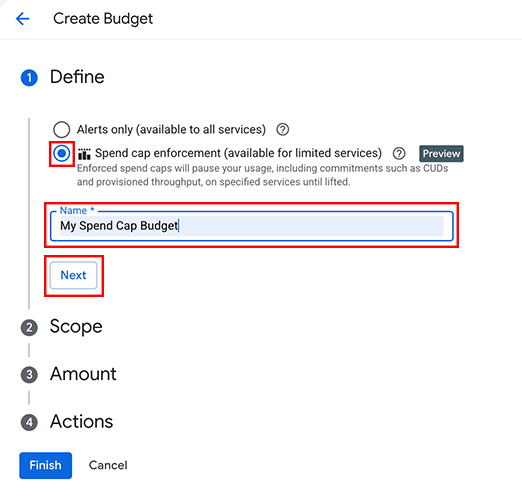Screen dimensions: 522x497
Task: Click the Finish button
Action: [46, 465]
